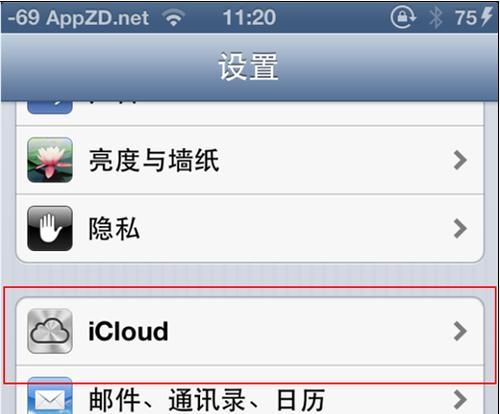Screen dimensions: 500x414
Task: Expand the iCloud row chevron
Action: pos(460,331)
